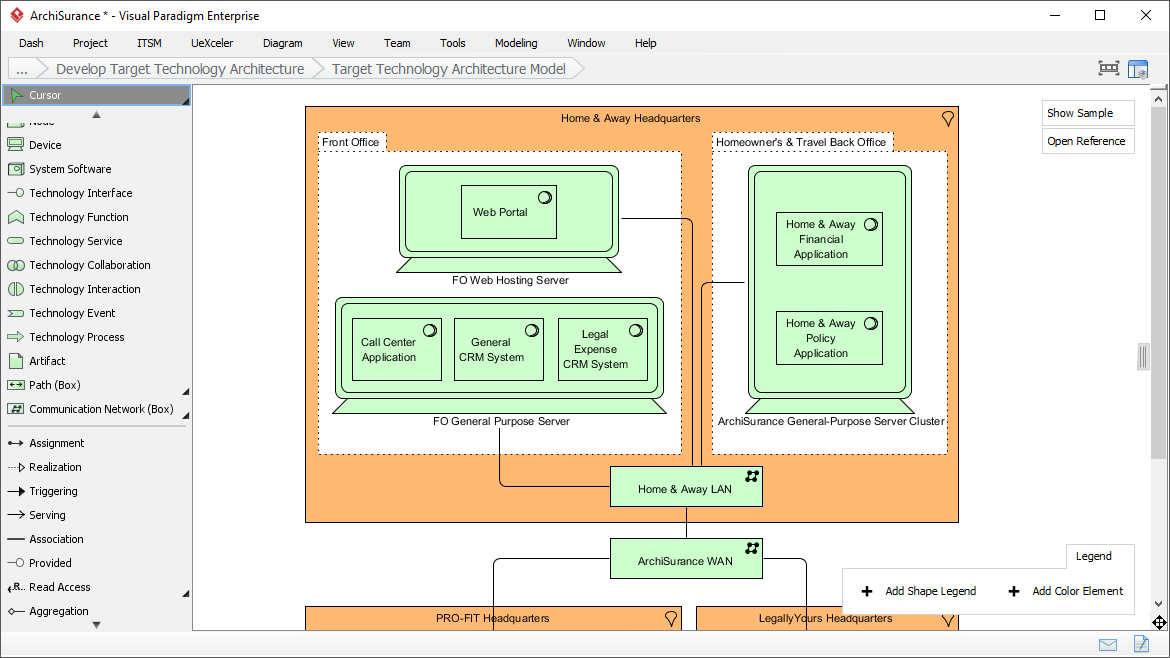Screen dimensions: 1170x658
Task: Open the ITSM menu
Action: 149,43
